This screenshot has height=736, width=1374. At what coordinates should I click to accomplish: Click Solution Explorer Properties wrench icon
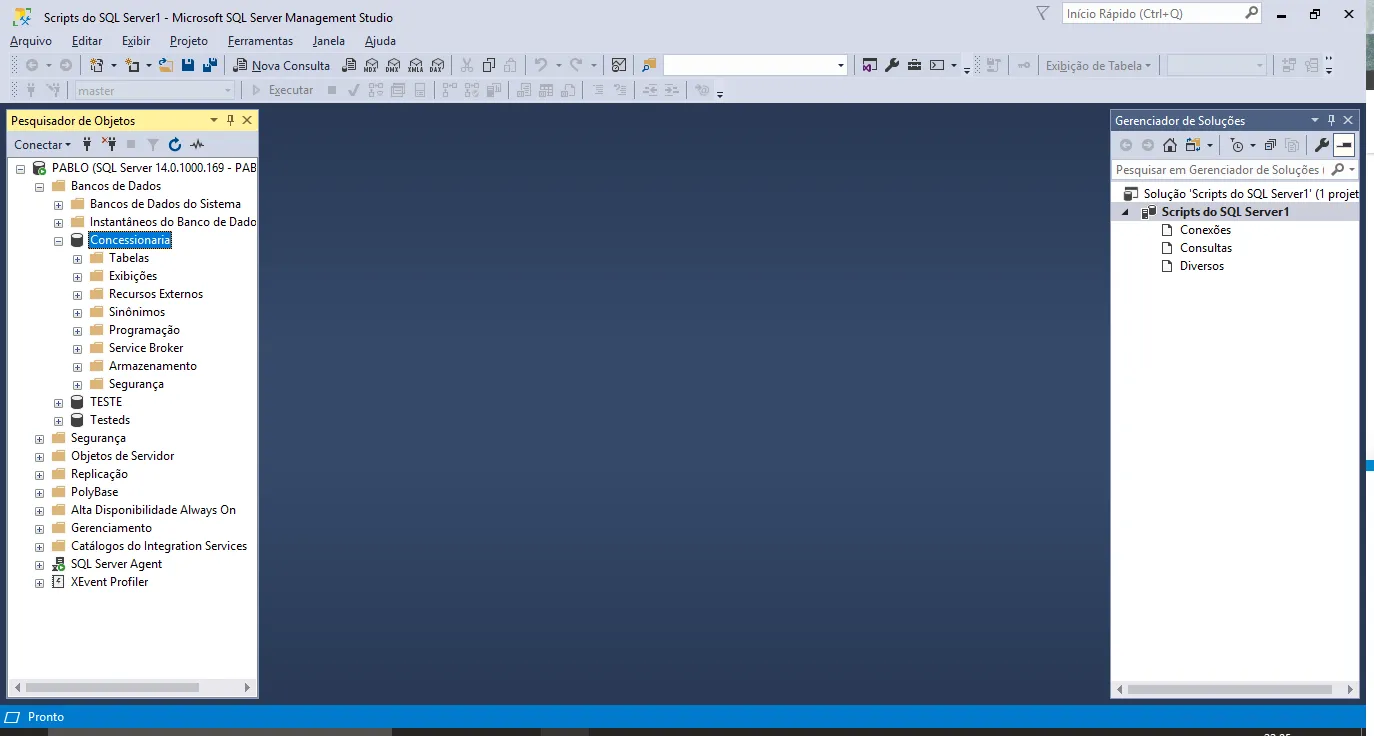click(x=1321, y=145)
